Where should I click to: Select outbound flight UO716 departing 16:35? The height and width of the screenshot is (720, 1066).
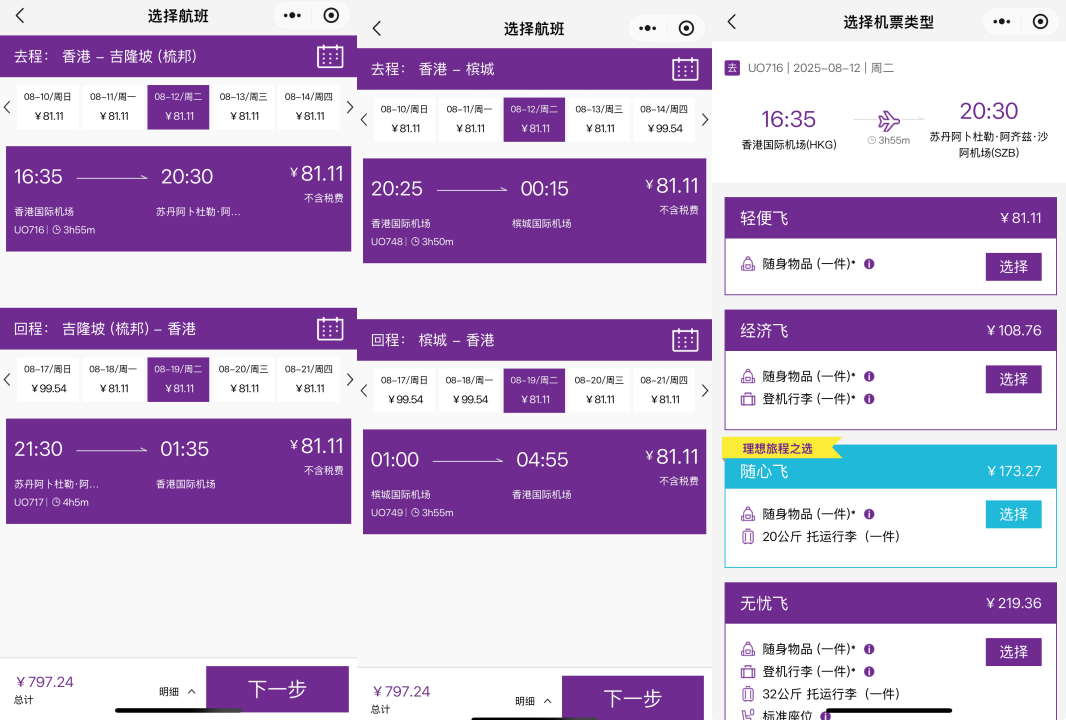(x=179, y=199)
